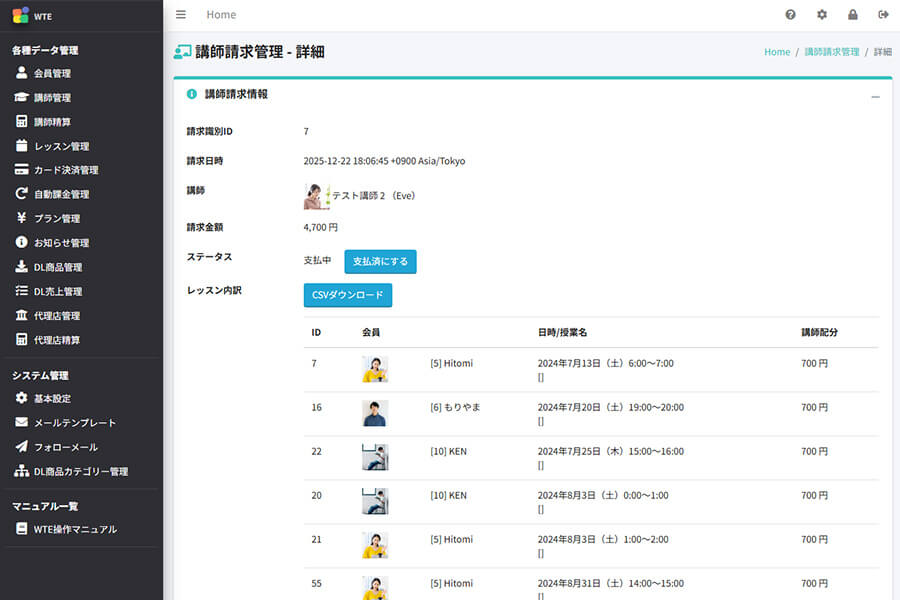Open the settings gear icon in header
The width and height of the screenshot is (900, 600).
pyautogui.click(x=822, y=15)
